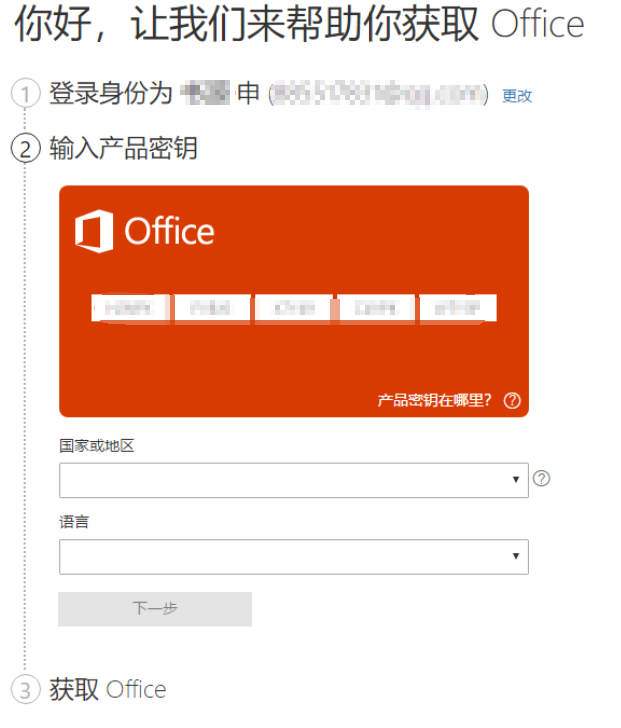Click the Office wordmark on the orange card
The width and height of the screenshot is (621, 728).
(x=169, y=232)
